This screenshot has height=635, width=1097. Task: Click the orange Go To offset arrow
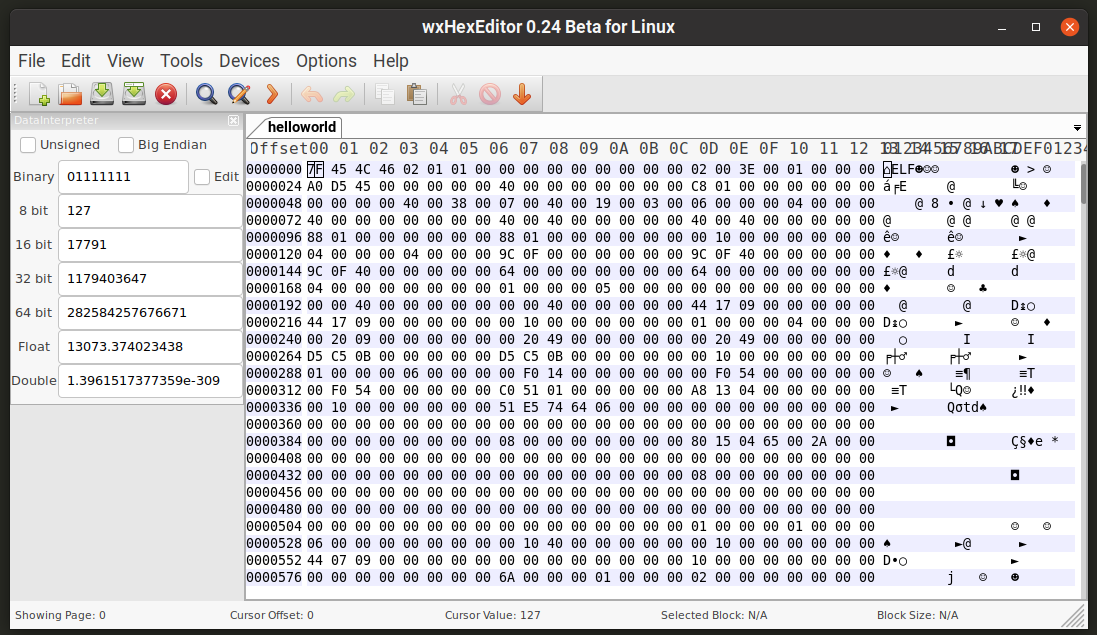pos(271,94)
